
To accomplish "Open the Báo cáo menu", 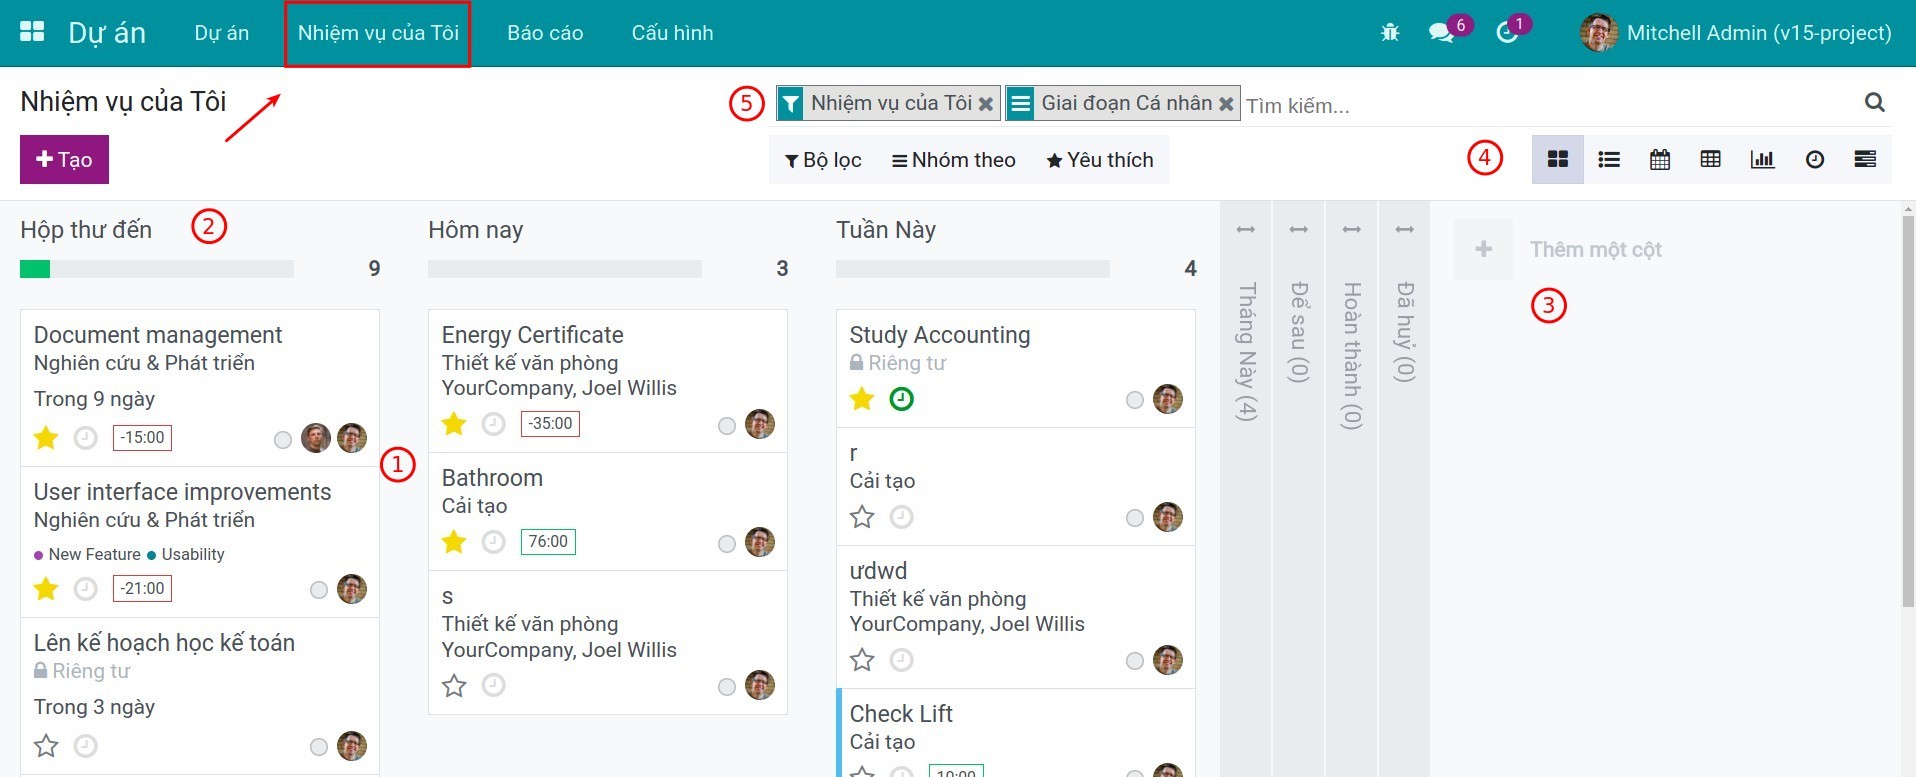I will [545, 33].
